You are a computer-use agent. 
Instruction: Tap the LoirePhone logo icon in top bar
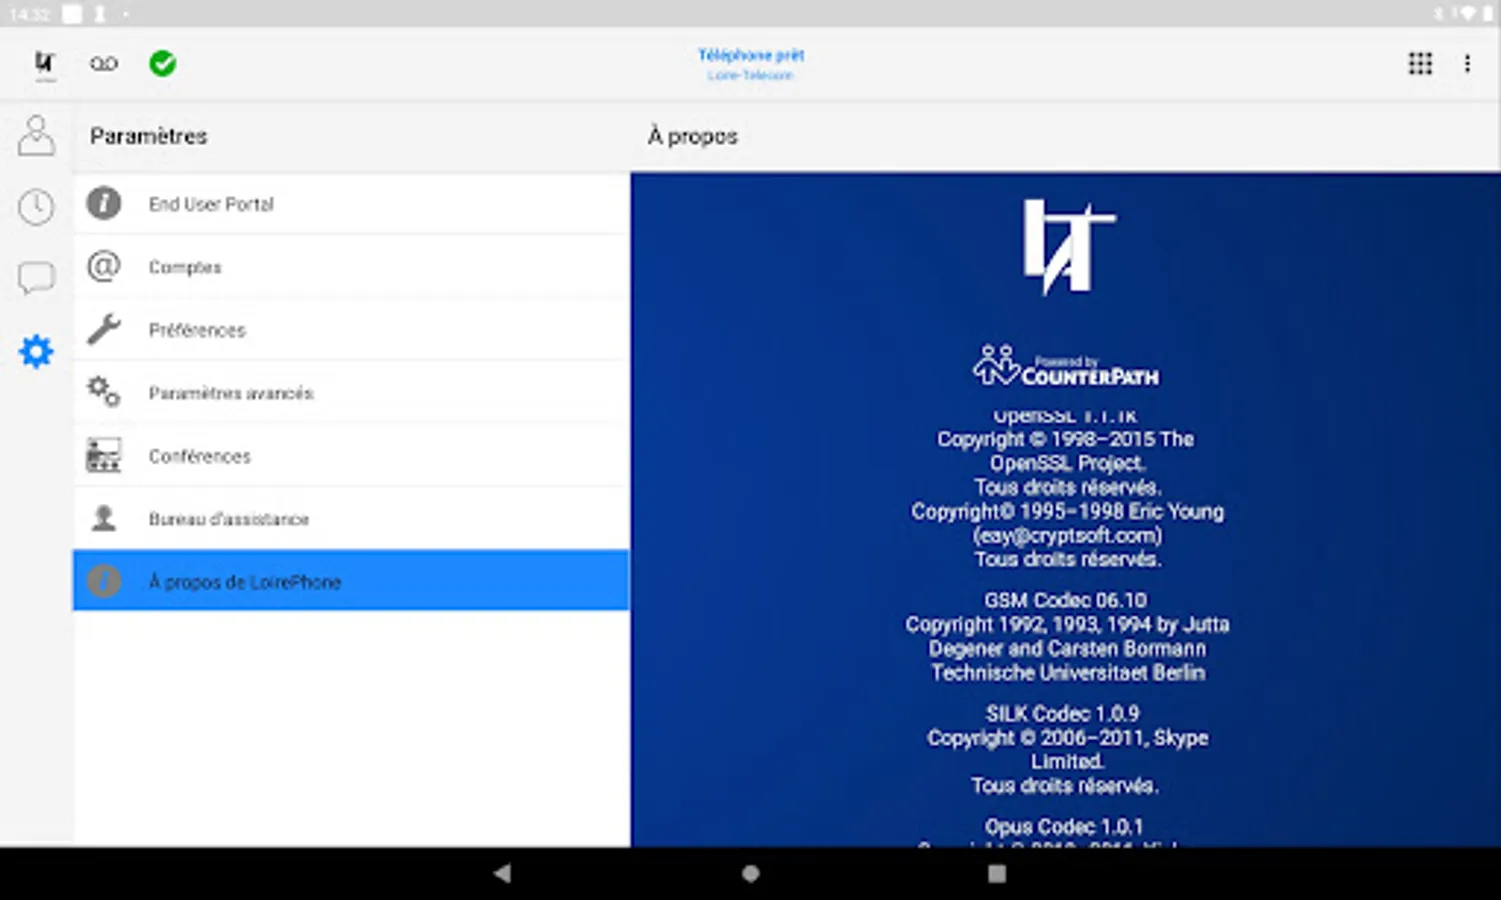(x=44, y=63)
